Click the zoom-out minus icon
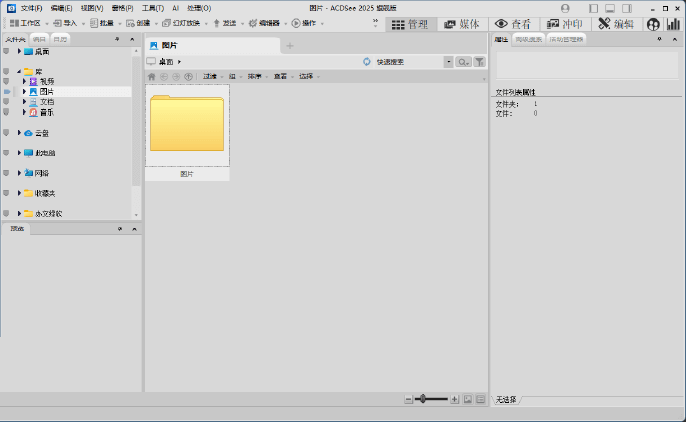Viewport: 686px width, 422px height. coord(408,399)
